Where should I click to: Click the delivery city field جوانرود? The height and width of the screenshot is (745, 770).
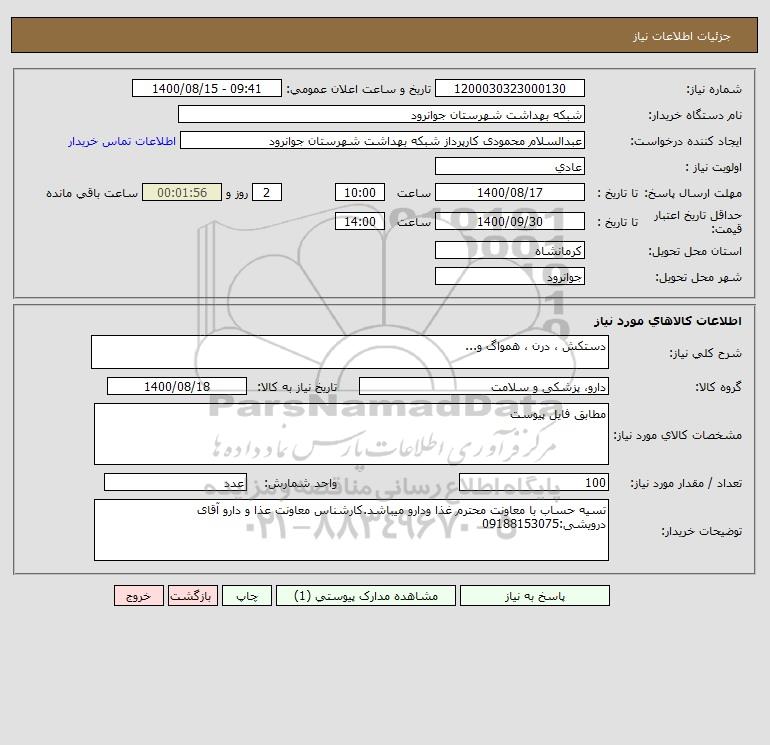[510, 276]
